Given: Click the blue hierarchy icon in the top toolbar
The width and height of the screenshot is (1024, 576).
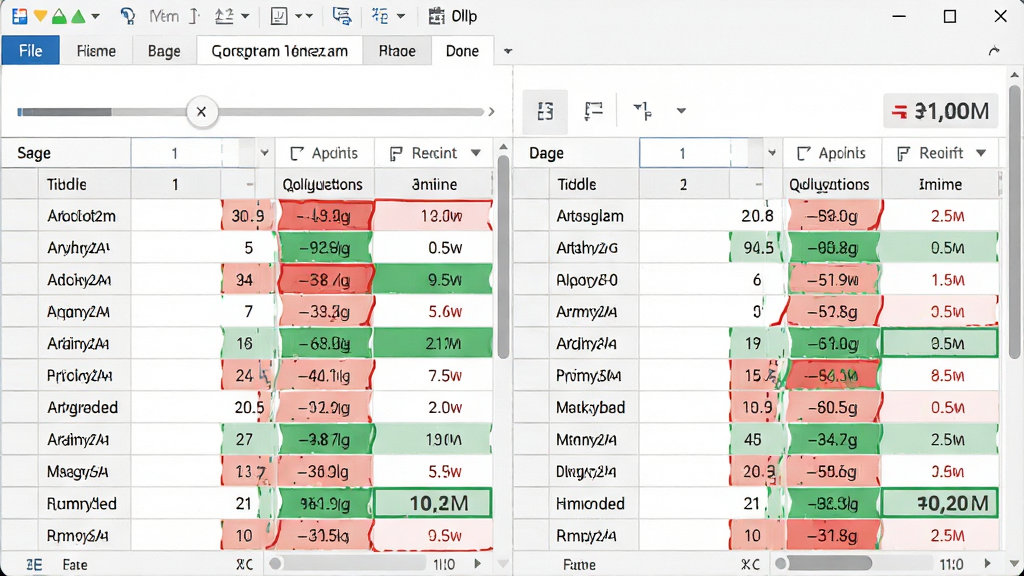Looking at the screenshot, I should click(380, 16).
